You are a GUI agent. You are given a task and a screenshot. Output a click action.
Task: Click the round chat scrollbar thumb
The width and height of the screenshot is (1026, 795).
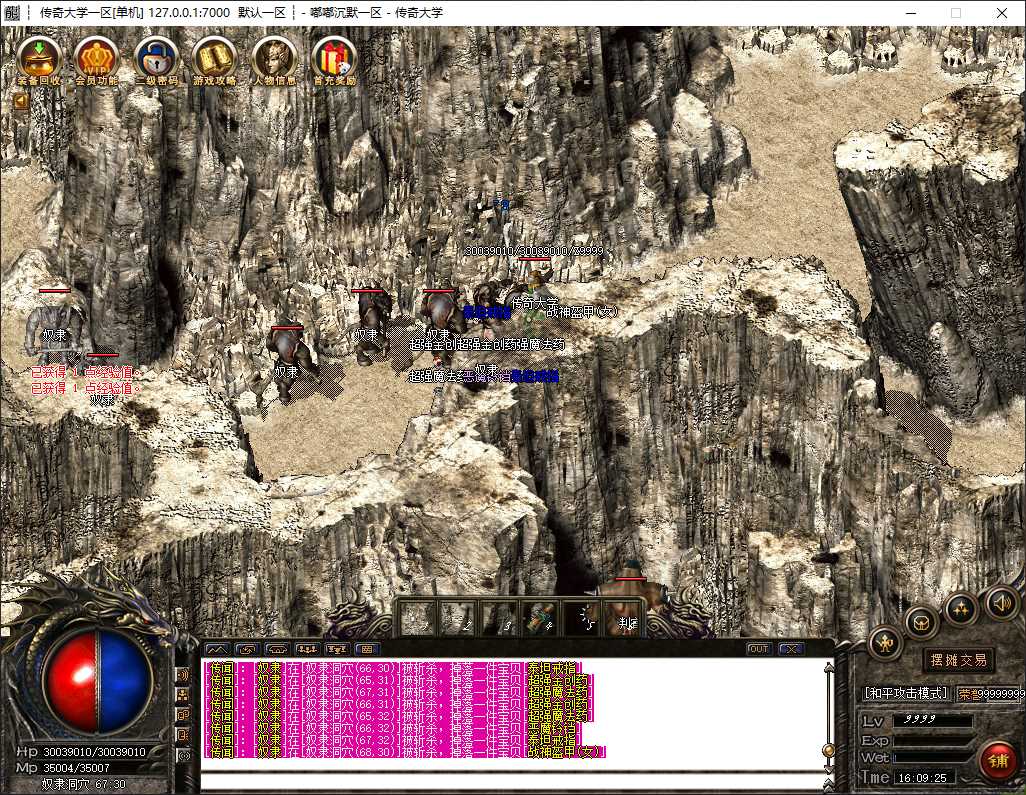(828, 750)
